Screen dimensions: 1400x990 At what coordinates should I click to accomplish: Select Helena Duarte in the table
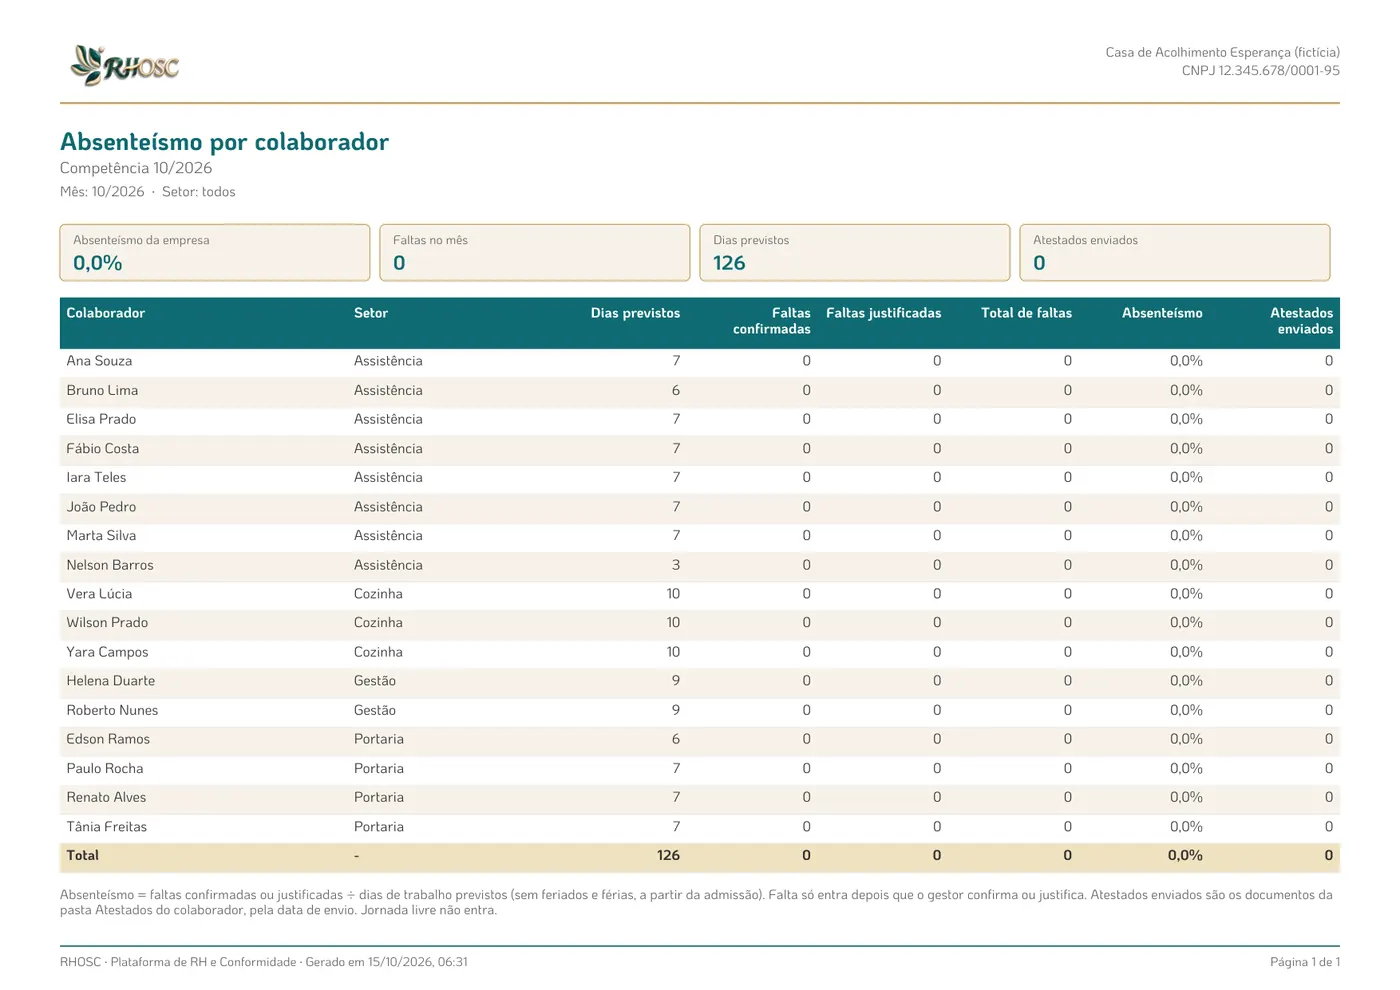coord(111,681)
